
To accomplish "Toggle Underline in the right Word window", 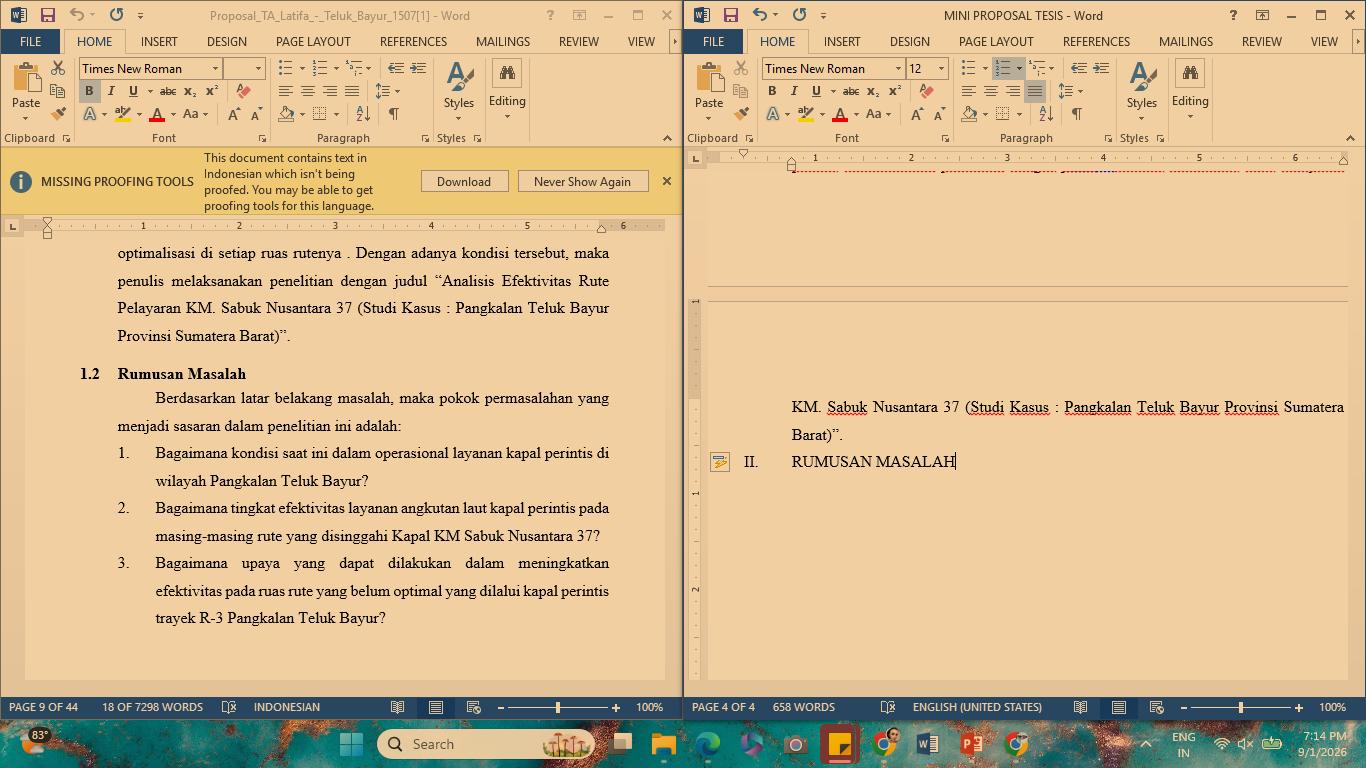I will pos(816,91).
